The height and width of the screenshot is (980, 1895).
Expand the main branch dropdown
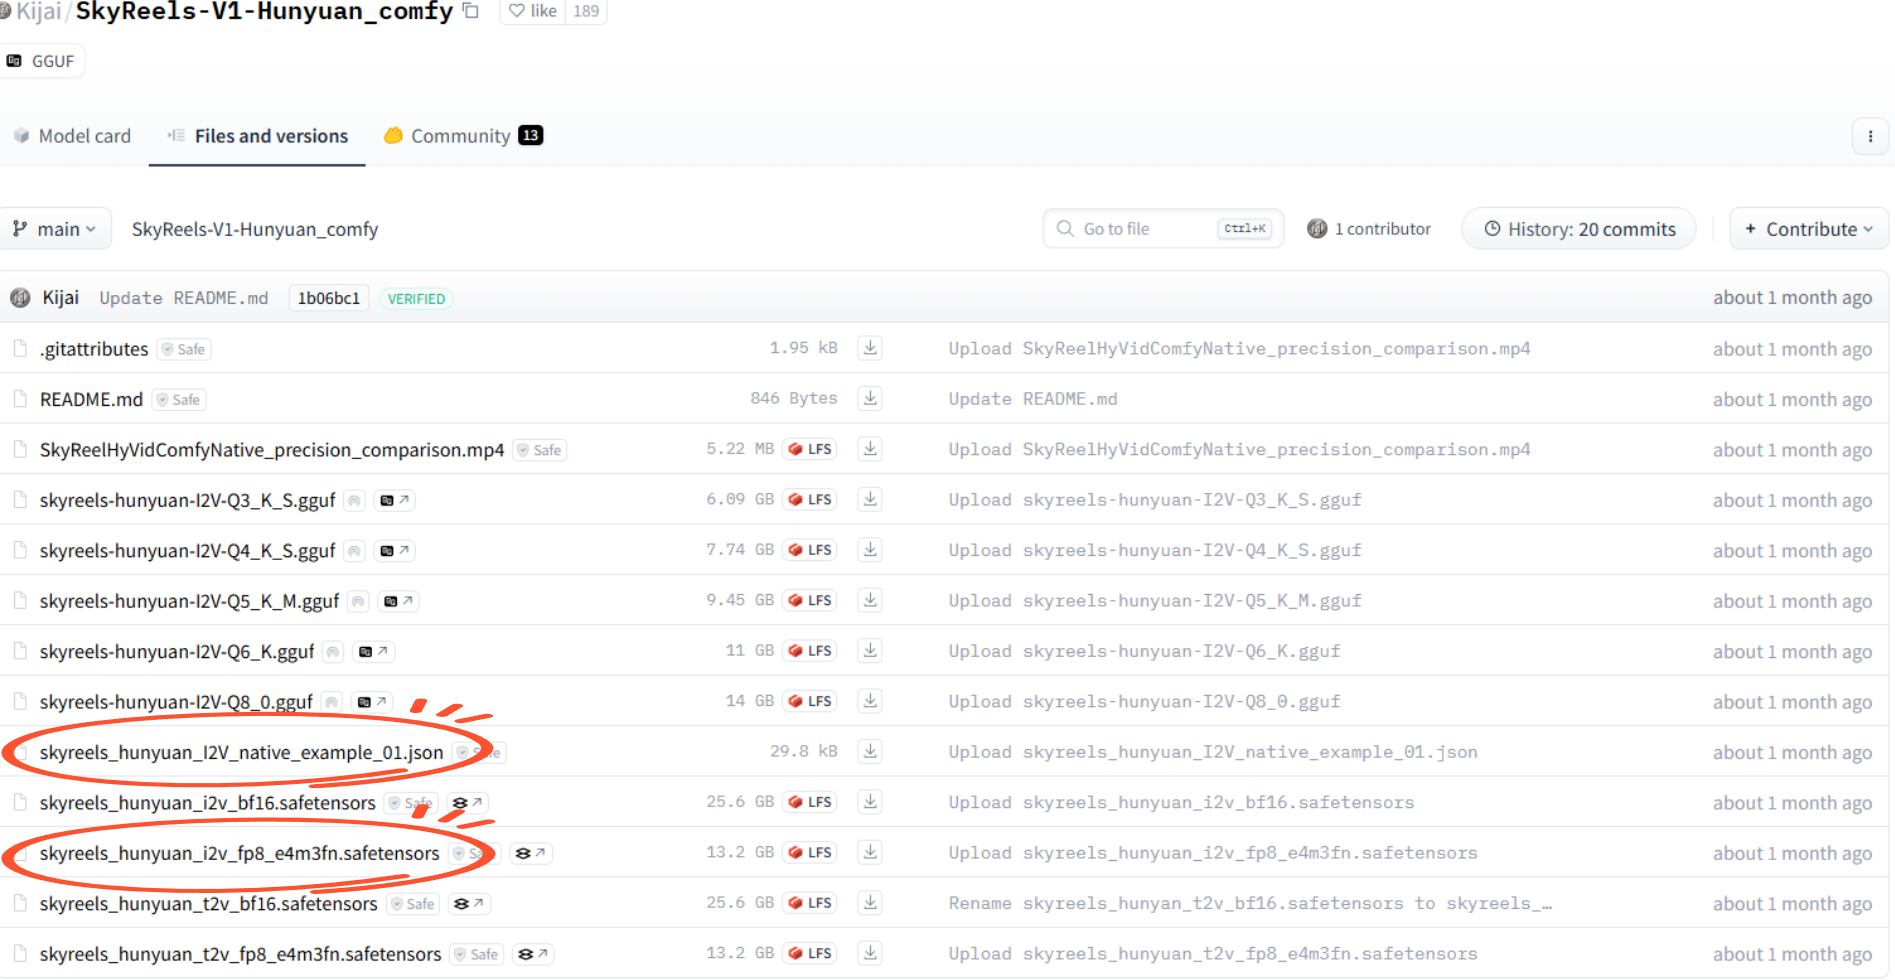[x=55, y=229]
